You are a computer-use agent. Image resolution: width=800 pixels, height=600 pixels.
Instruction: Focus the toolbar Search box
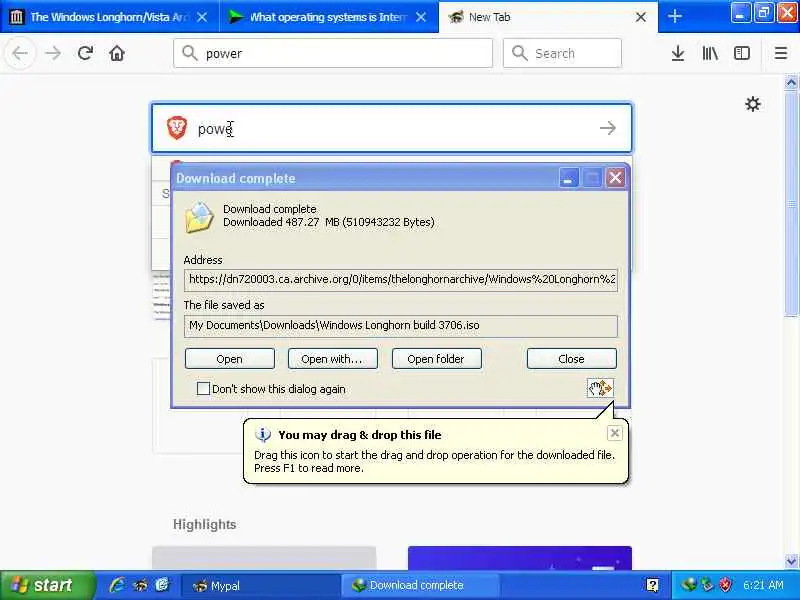tap(562, 53)
